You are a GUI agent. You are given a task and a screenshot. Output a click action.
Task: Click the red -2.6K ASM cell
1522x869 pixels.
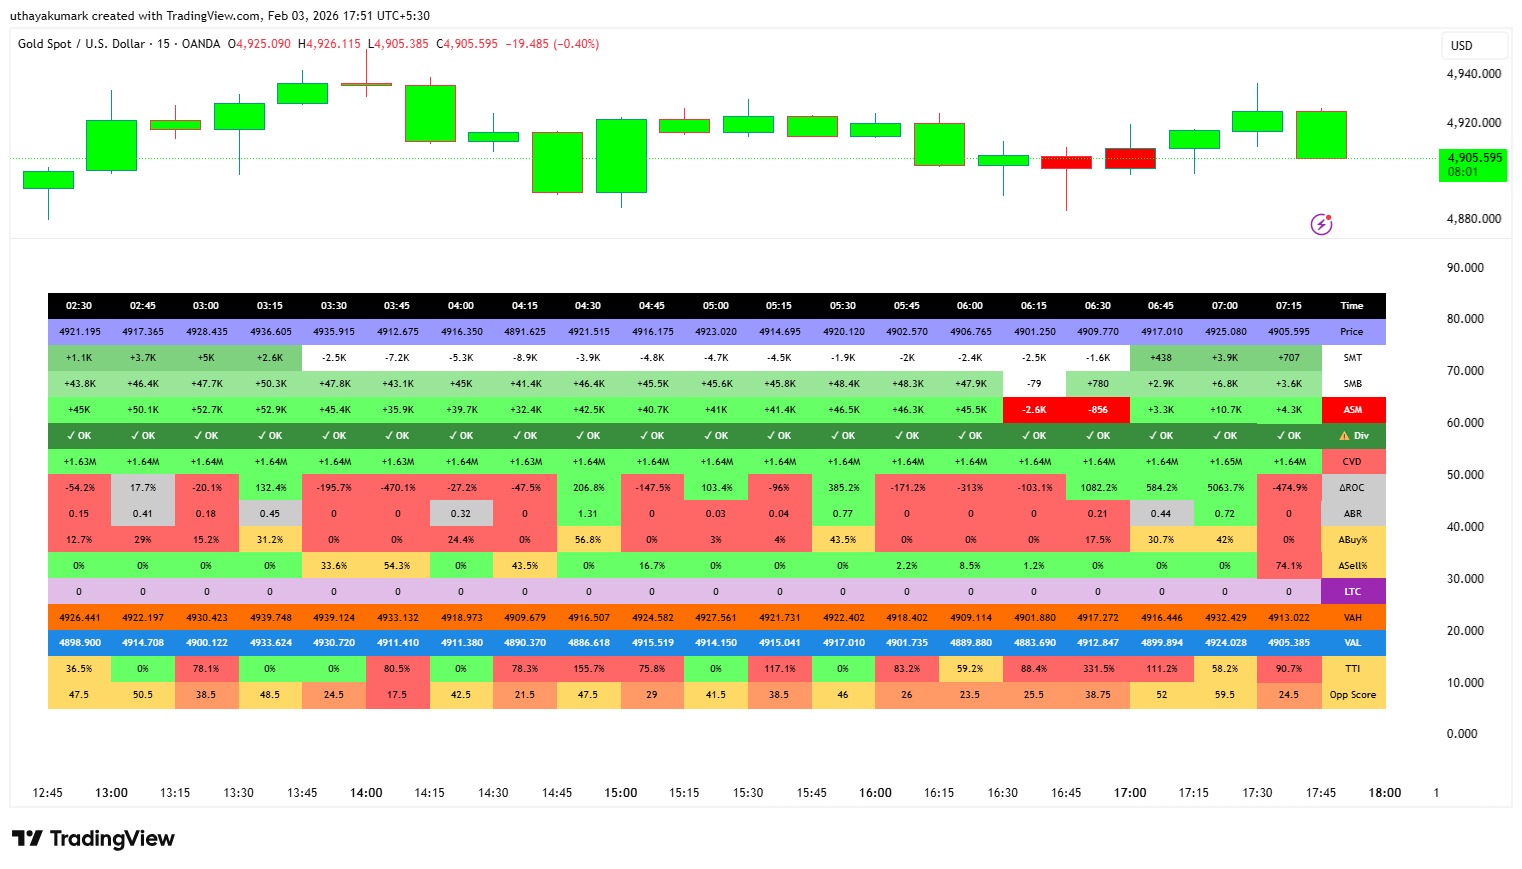point(1034,410)
